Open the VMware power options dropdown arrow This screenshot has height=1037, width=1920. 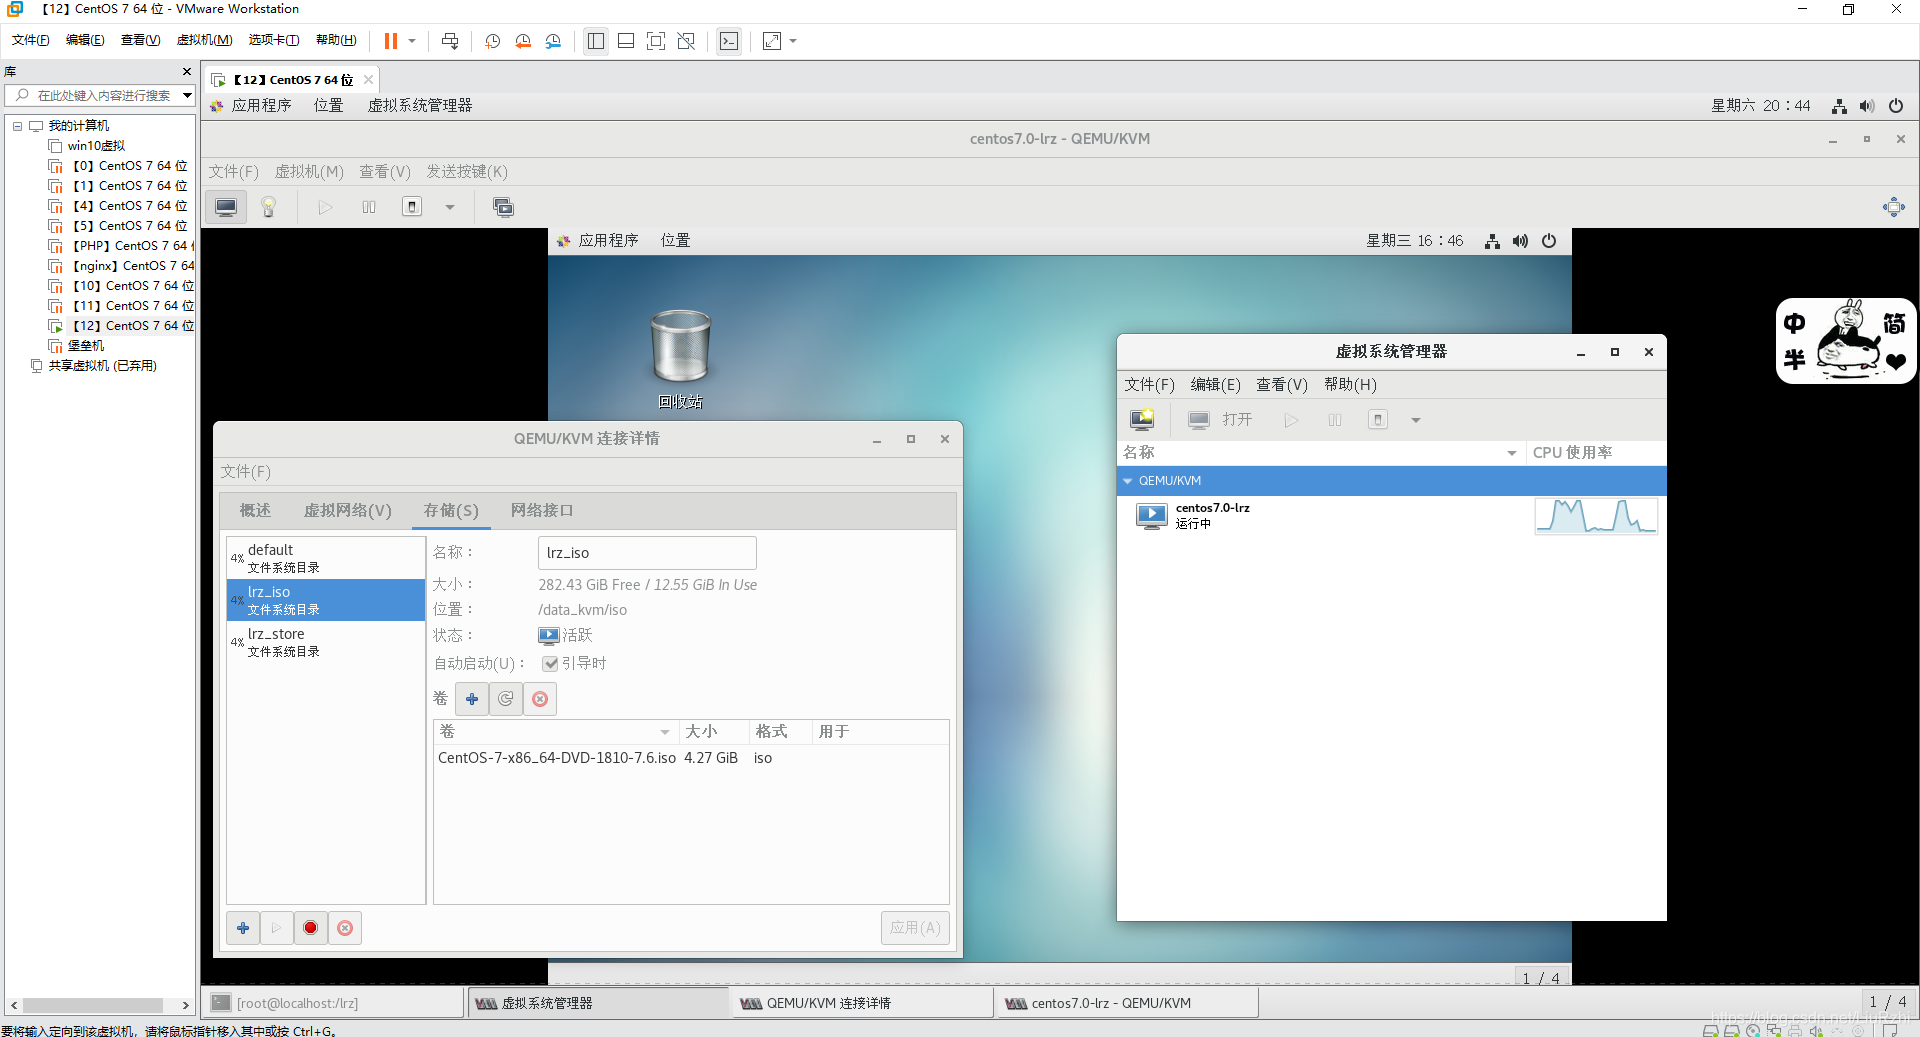pos(411,41)
